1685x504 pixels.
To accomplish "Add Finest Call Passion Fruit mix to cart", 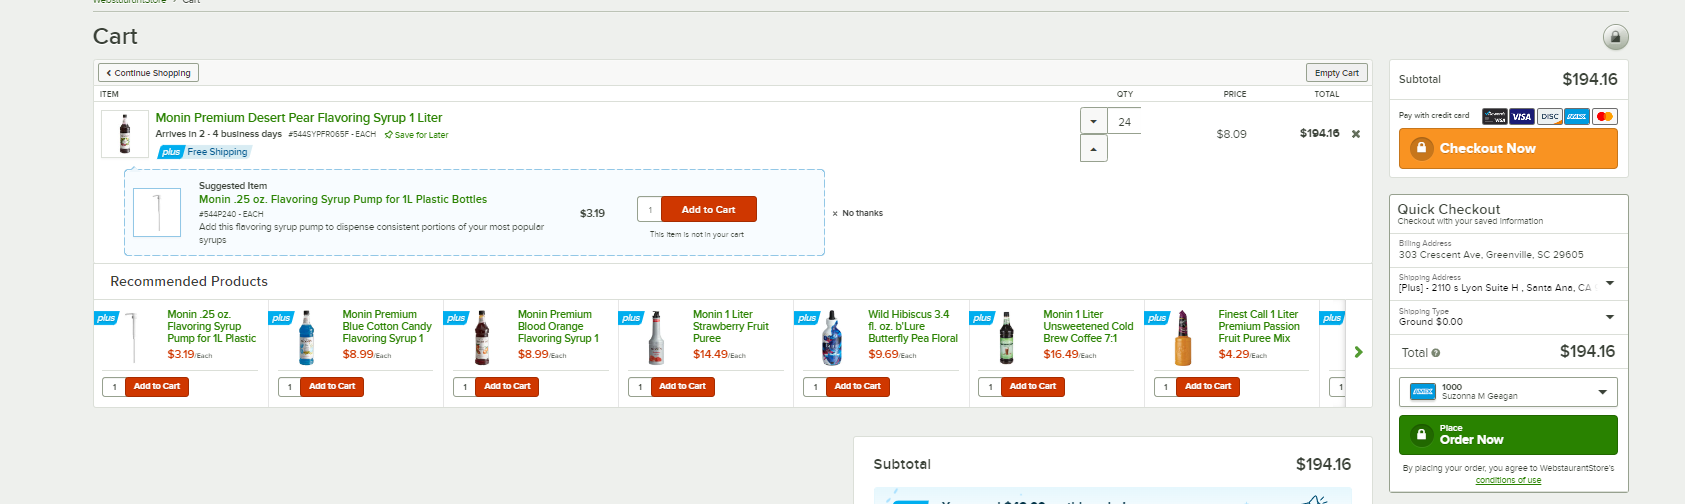I will (x=1208, y=386).
